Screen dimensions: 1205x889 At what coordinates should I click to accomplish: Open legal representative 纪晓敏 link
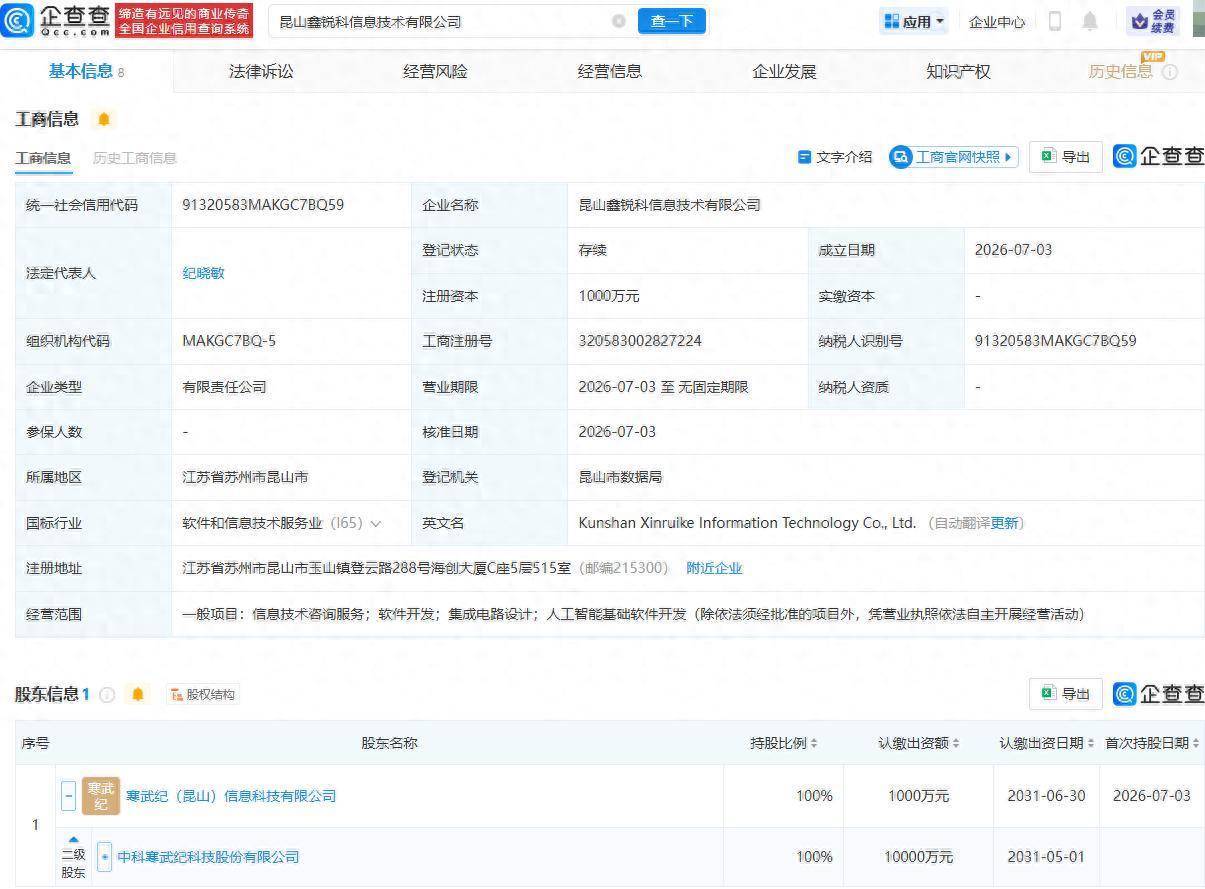pos(203,273)
